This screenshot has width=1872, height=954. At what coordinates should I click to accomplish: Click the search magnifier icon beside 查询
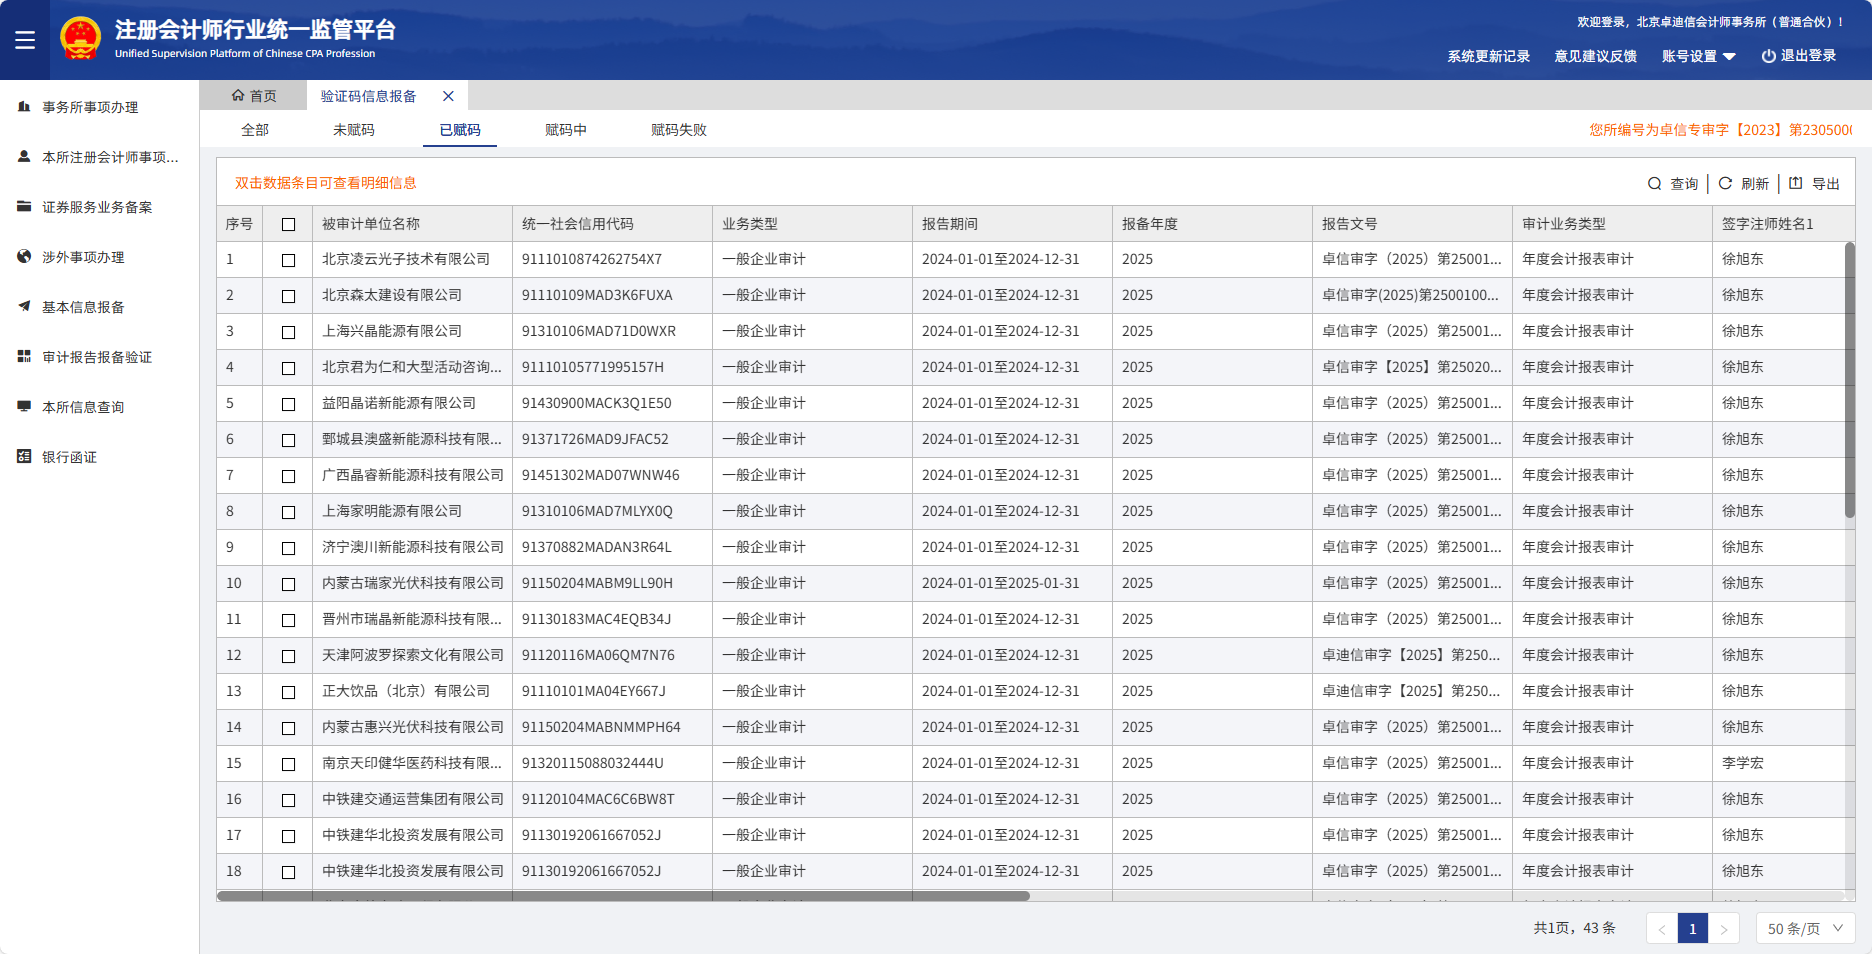(x=1654, y=184)
